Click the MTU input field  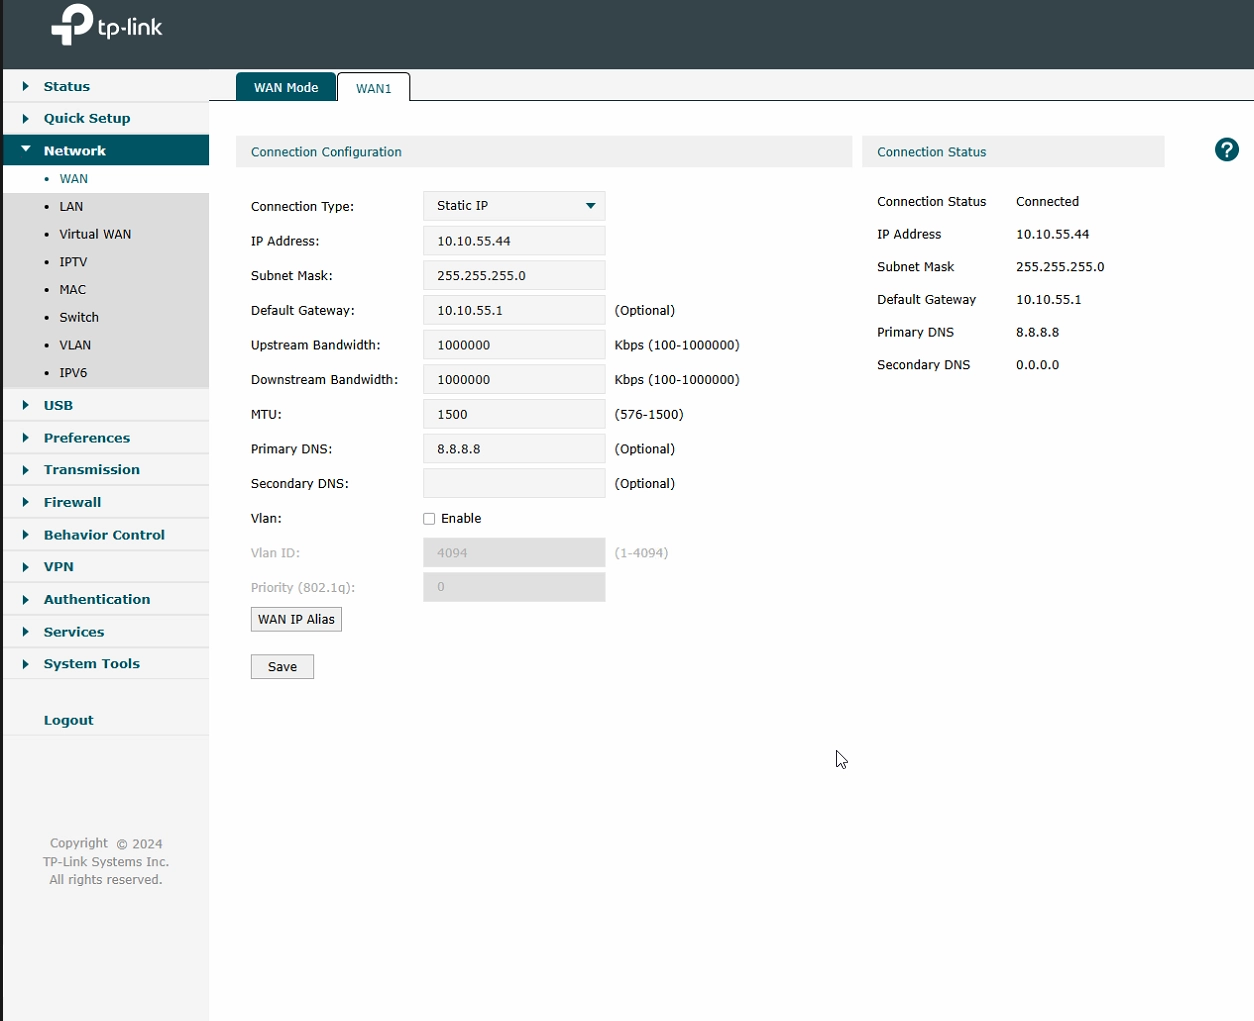(514, 414)
